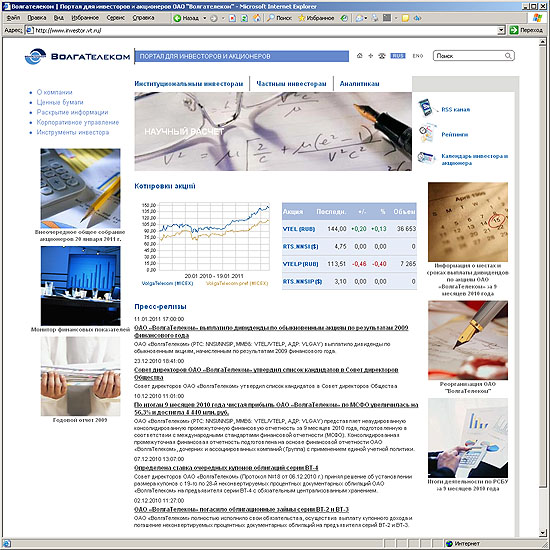Screen dimensions: 550x550
Task: Open Аналитикам tab
Action: coord(359,84)
